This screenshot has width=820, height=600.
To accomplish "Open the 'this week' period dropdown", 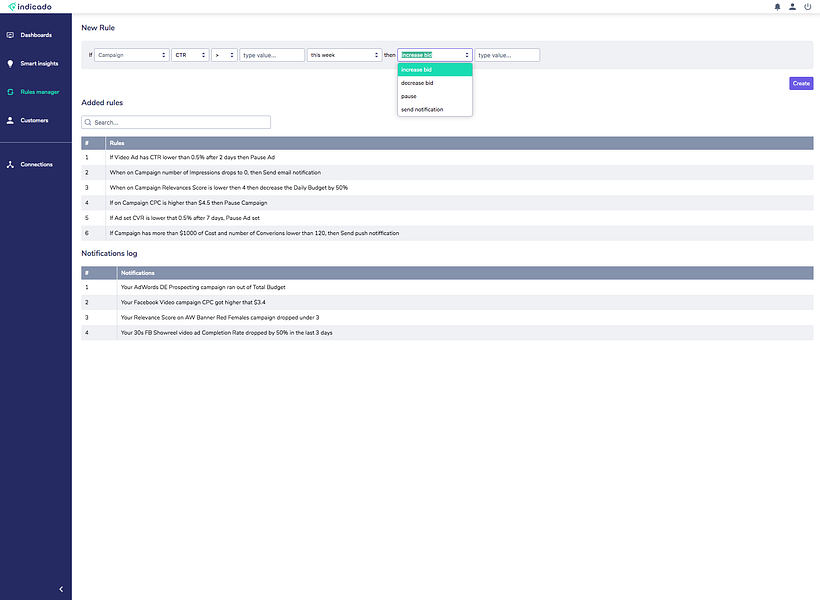I will pos(344,55).
